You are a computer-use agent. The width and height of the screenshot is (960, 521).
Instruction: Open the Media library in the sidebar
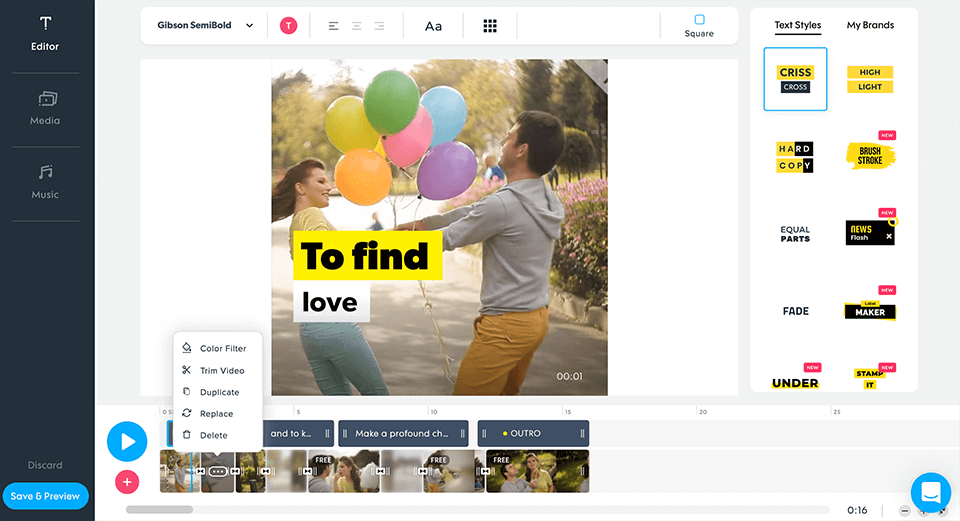pyautogui.click(x=45, y=108)
